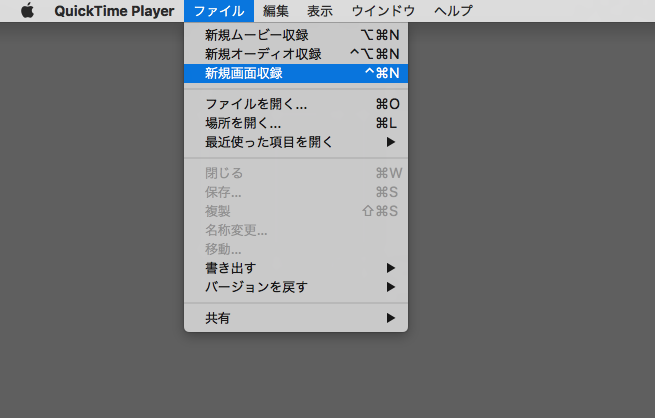Viewport: 655px width, 418px height.
Task: Choose 場所を開く… menu item
Action: (296, 123)
